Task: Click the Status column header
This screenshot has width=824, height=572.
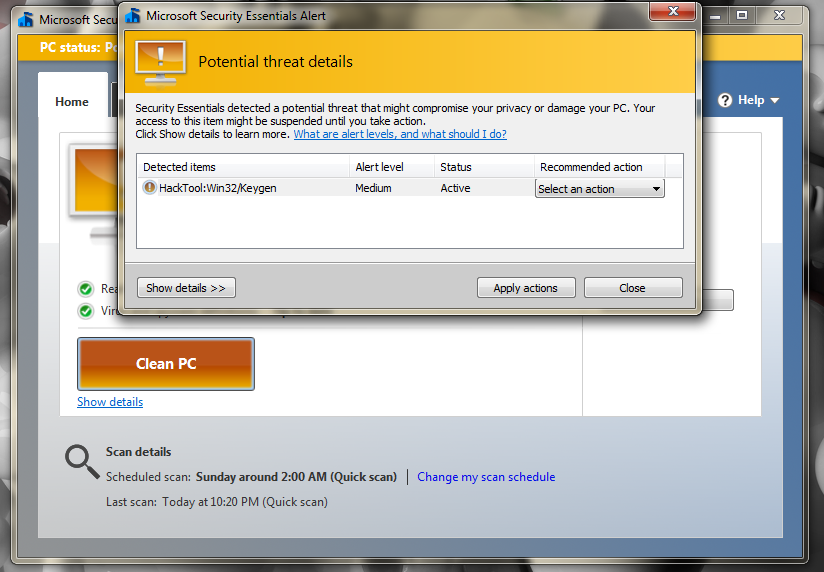Action: (484, 167)
